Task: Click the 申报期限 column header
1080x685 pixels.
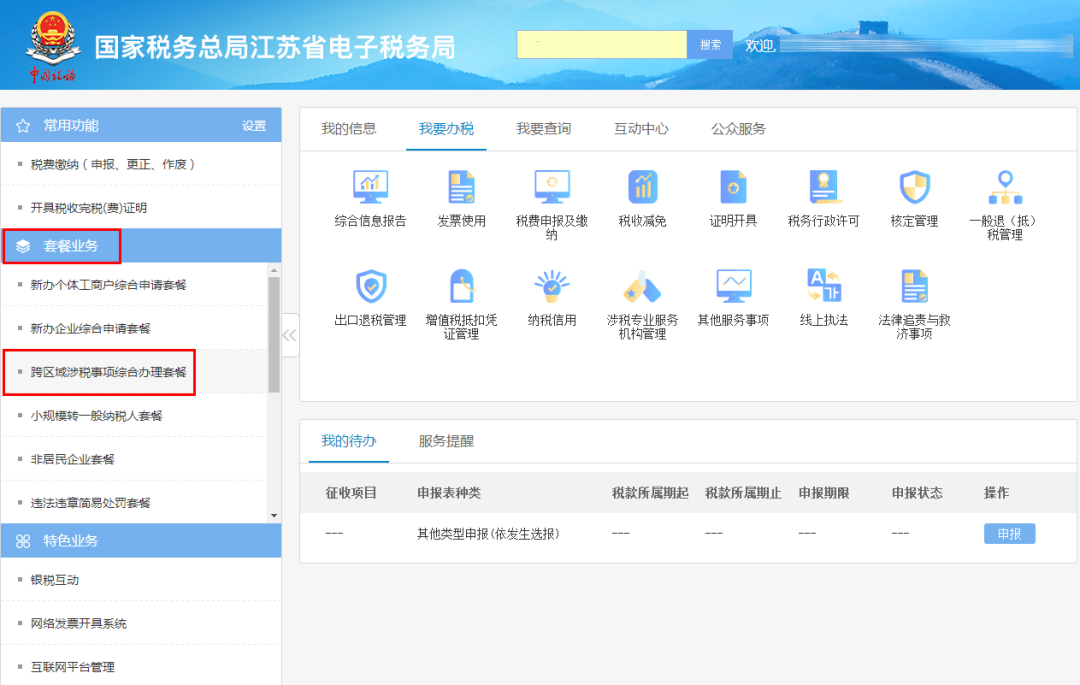Action: (x=824, y=493)
